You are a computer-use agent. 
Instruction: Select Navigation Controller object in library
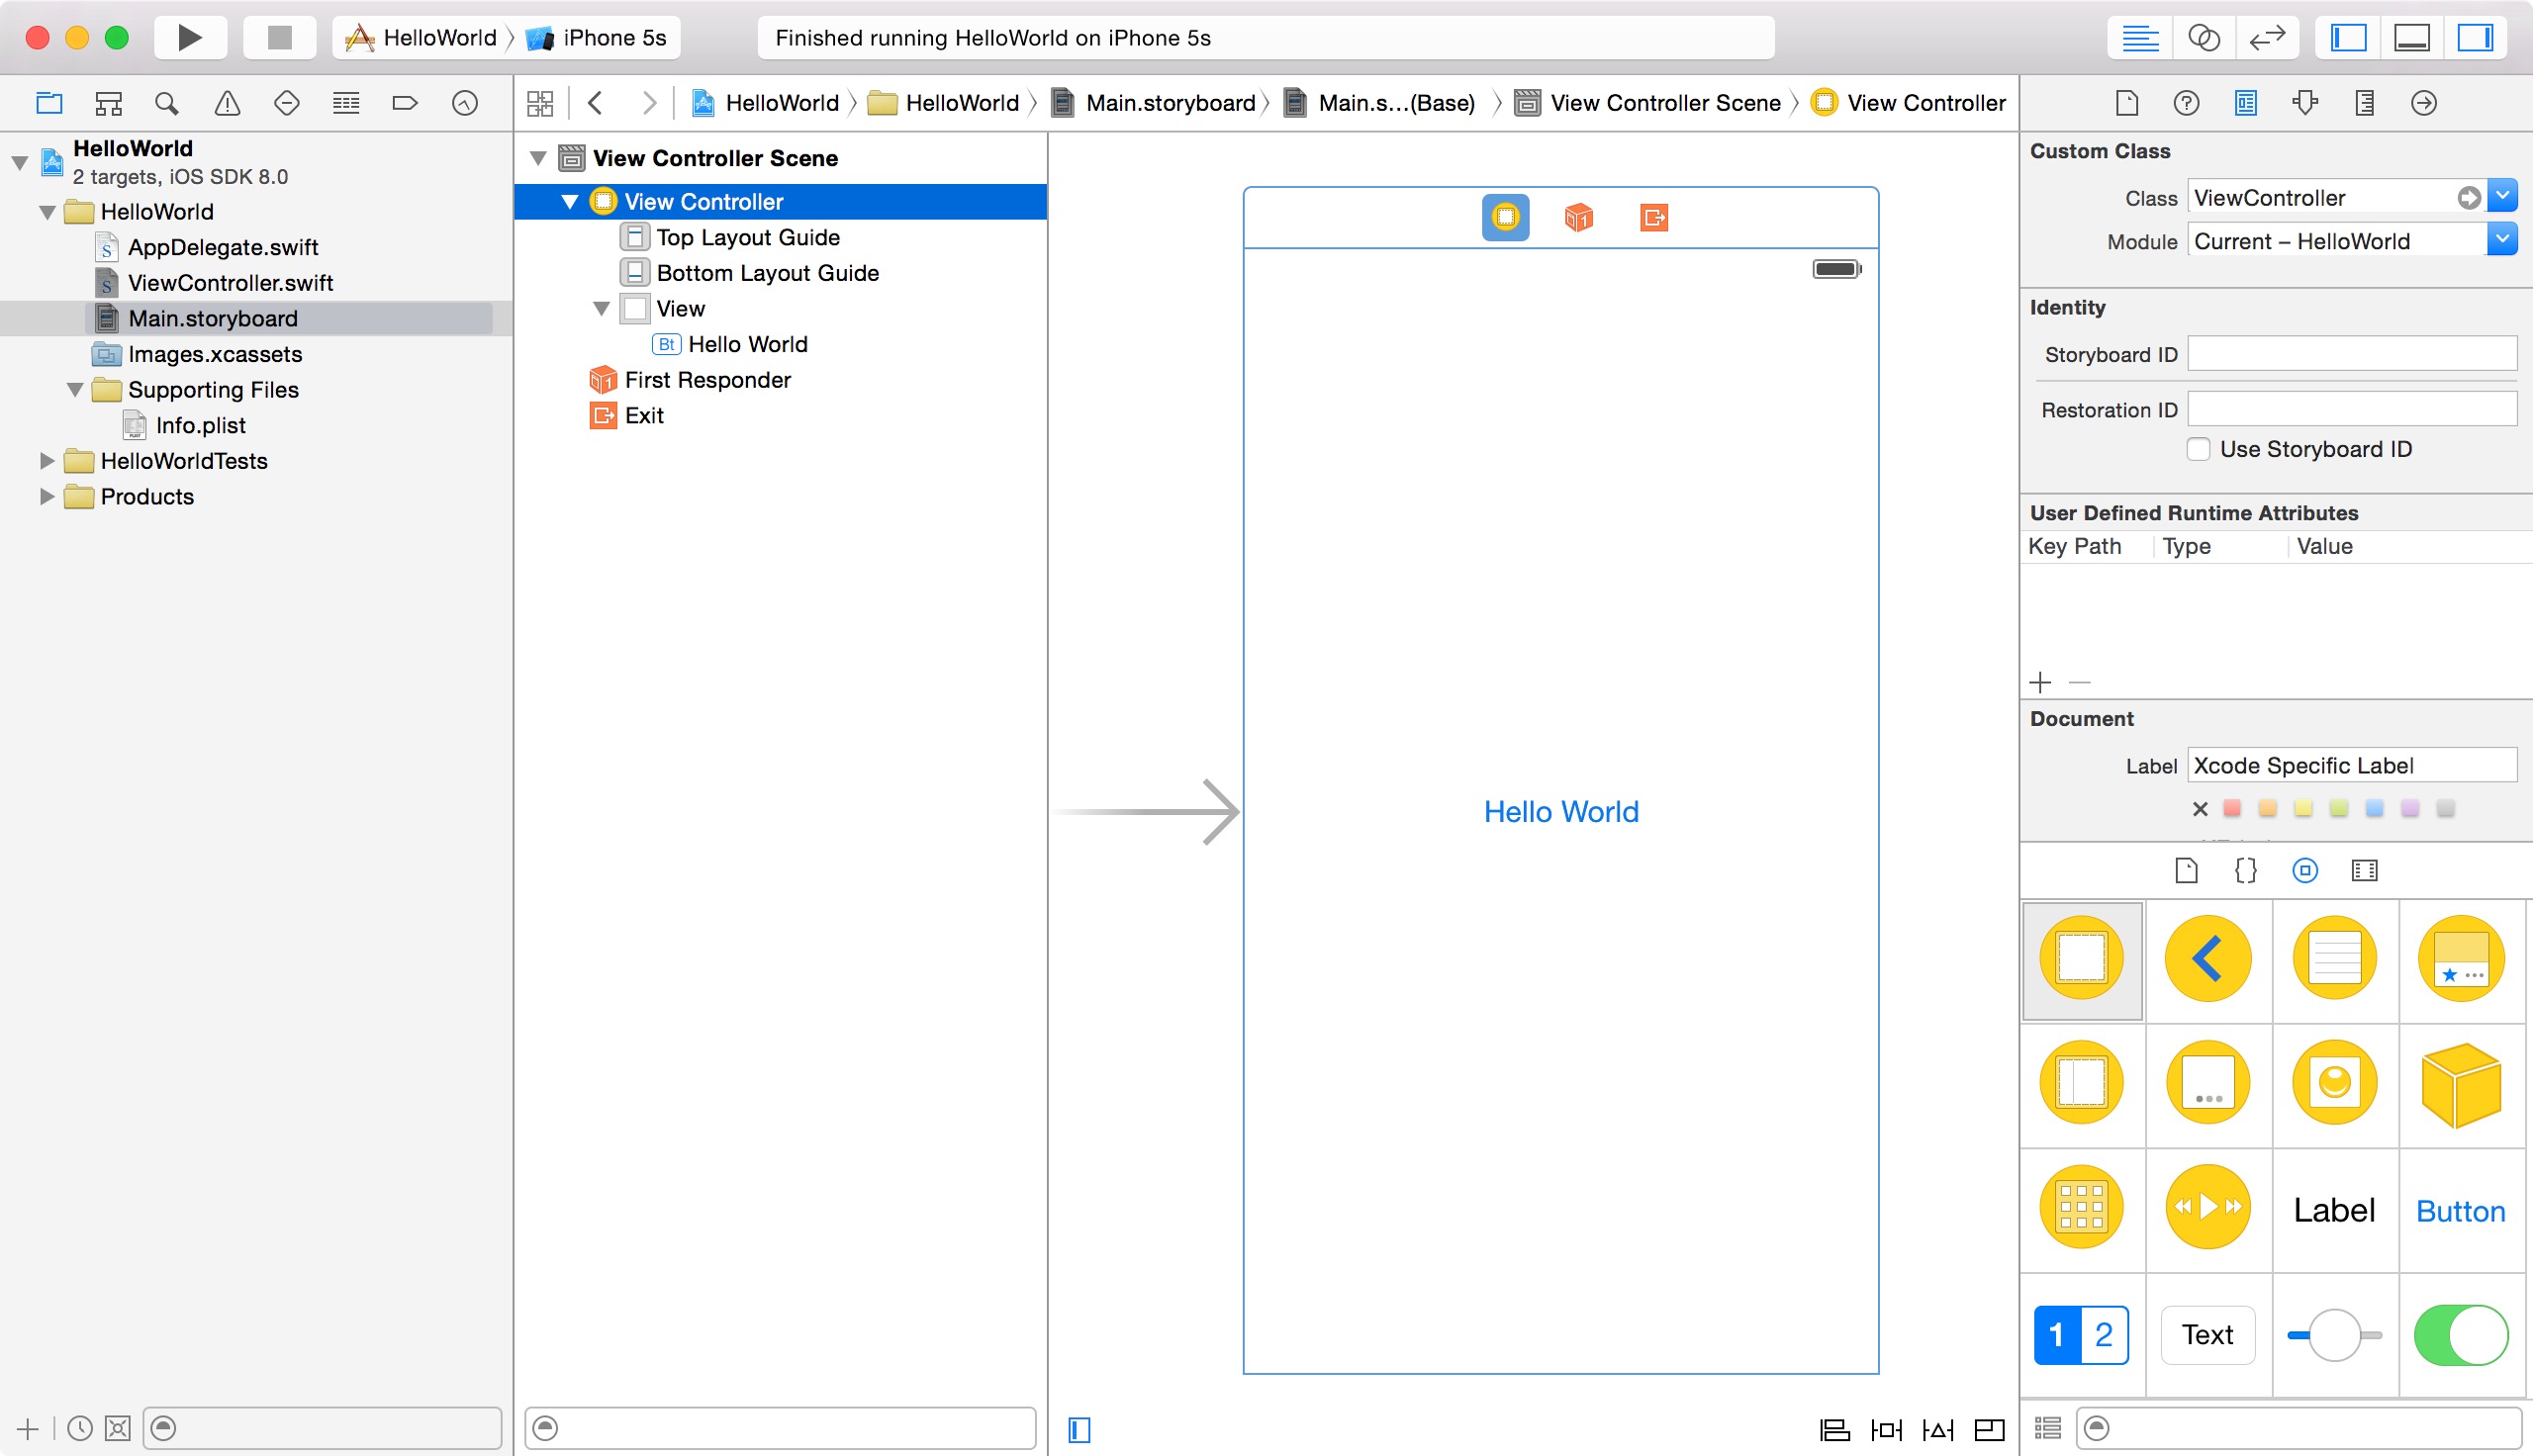[x=2208, y=958]
